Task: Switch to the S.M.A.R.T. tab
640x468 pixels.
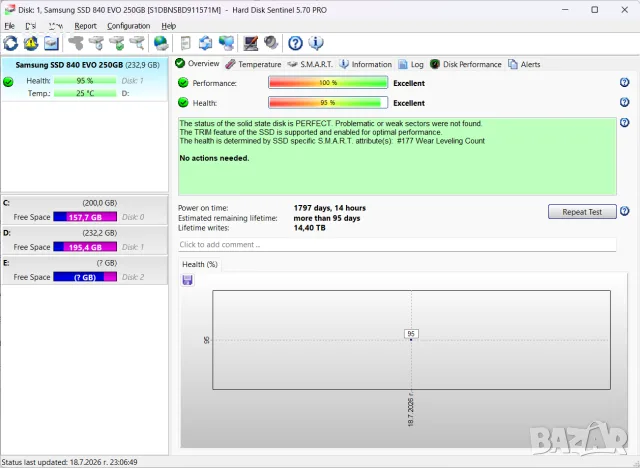Action: pos(310,64)
